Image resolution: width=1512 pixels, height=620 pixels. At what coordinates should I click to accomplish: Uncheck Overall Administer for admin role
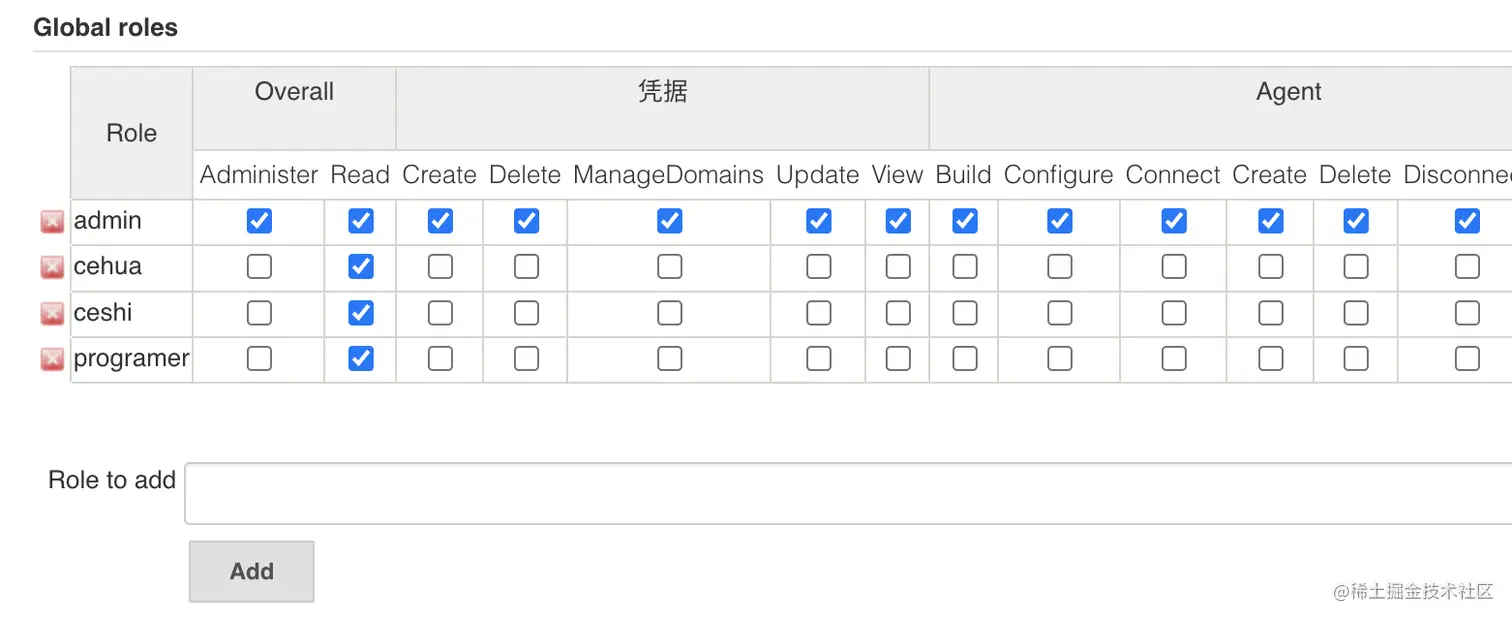pyautogui.click(x=259, y=221)
